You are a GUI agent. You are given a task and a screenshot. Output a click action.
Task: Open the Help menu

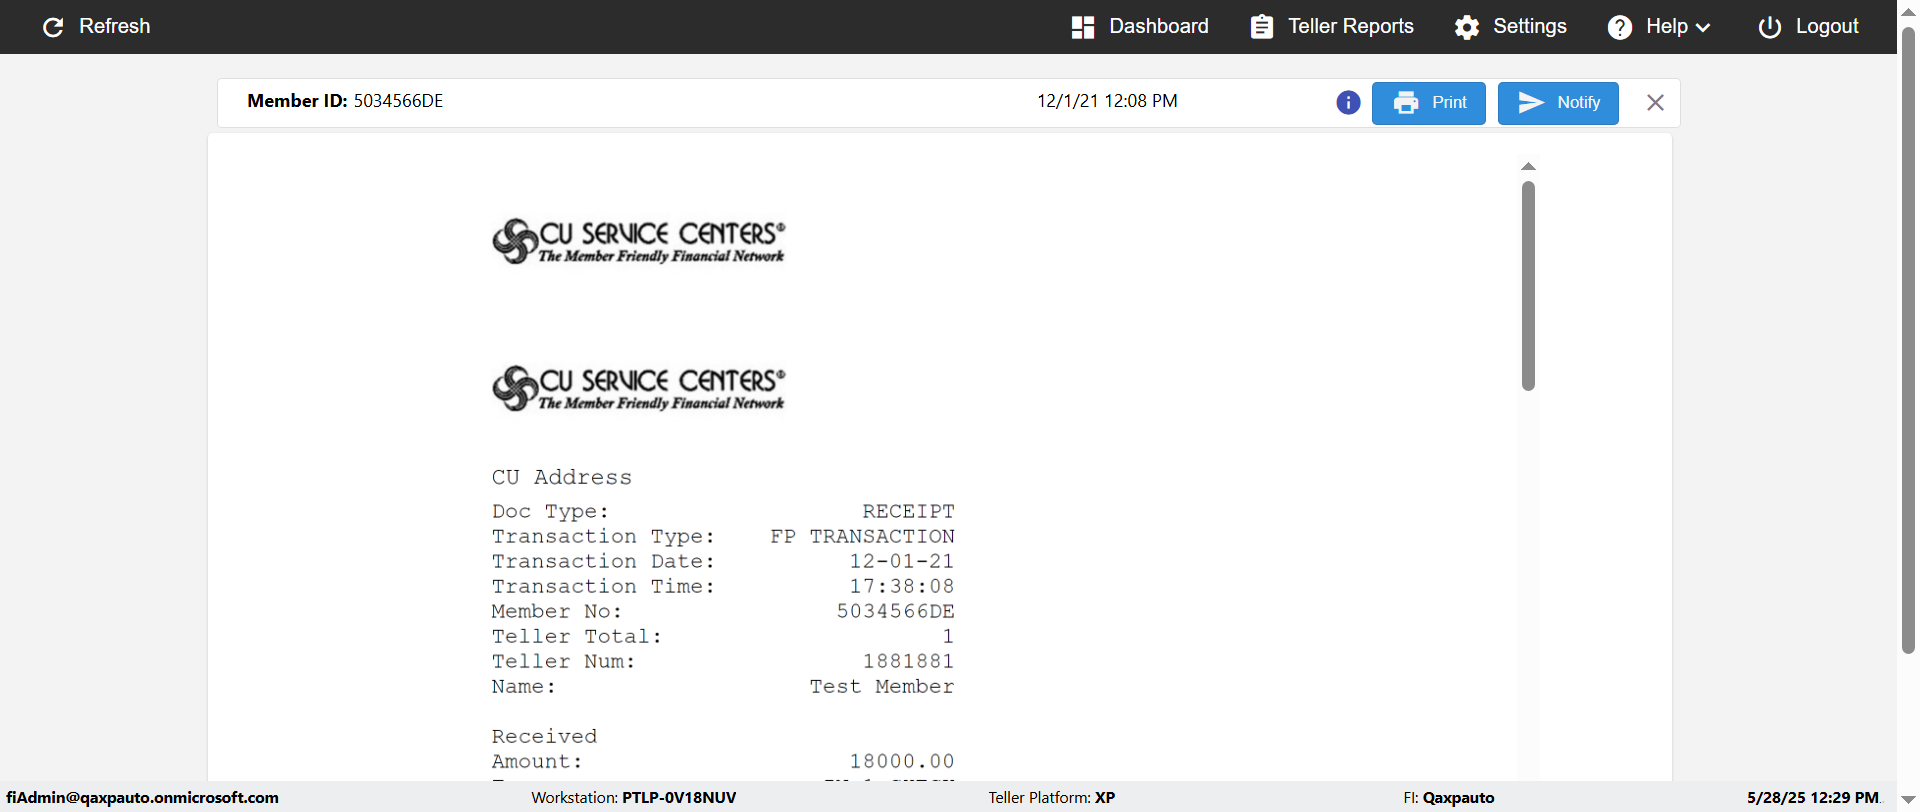[1659, 27]
